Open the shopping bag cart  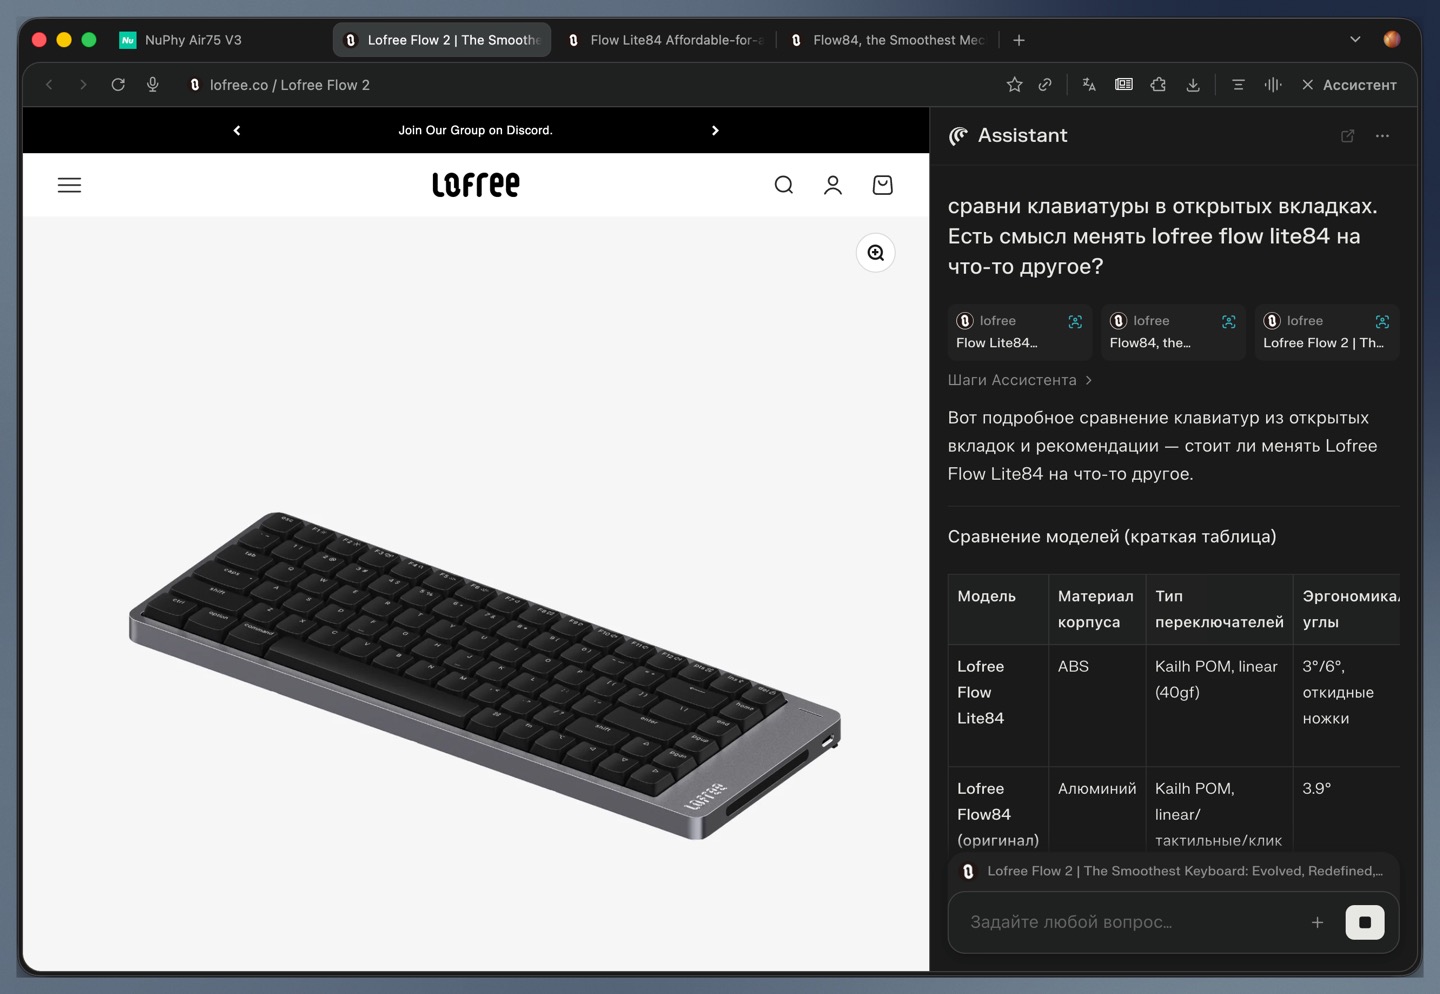pyautogui.click(x=882, y=185)
